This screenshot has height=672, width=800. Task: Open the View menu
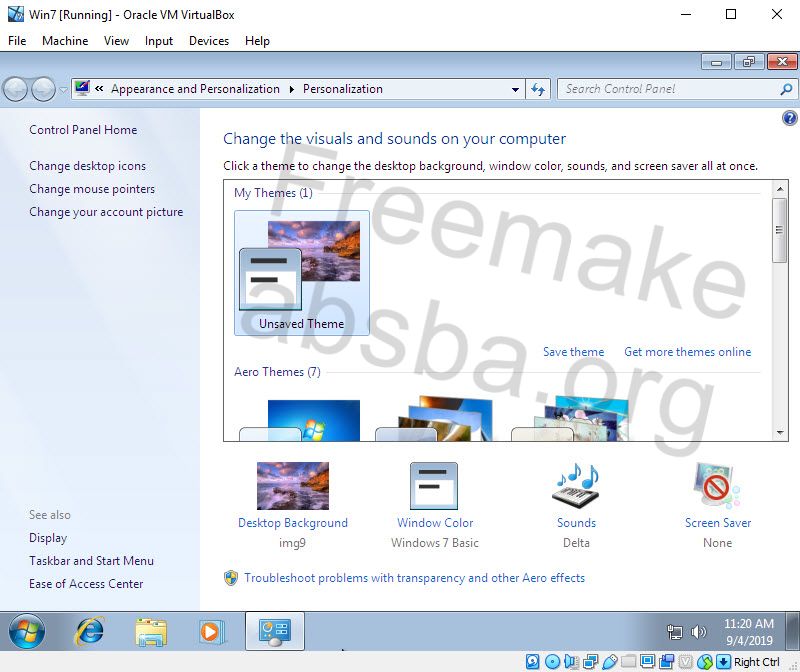[116, 41]
